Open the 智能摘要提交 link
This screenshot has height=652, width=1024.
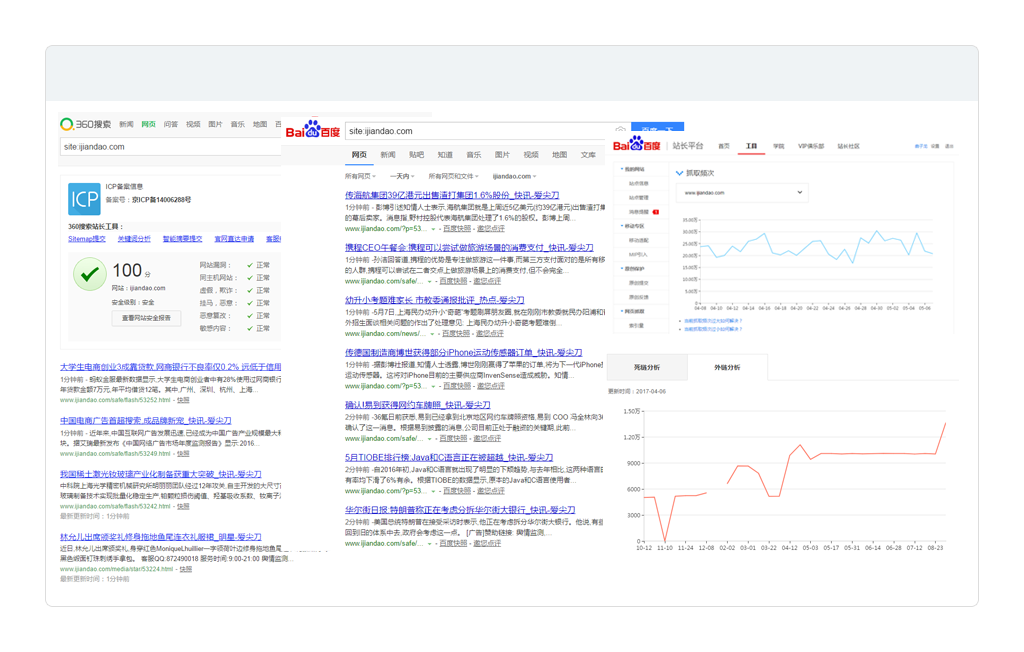coord(182,239)
